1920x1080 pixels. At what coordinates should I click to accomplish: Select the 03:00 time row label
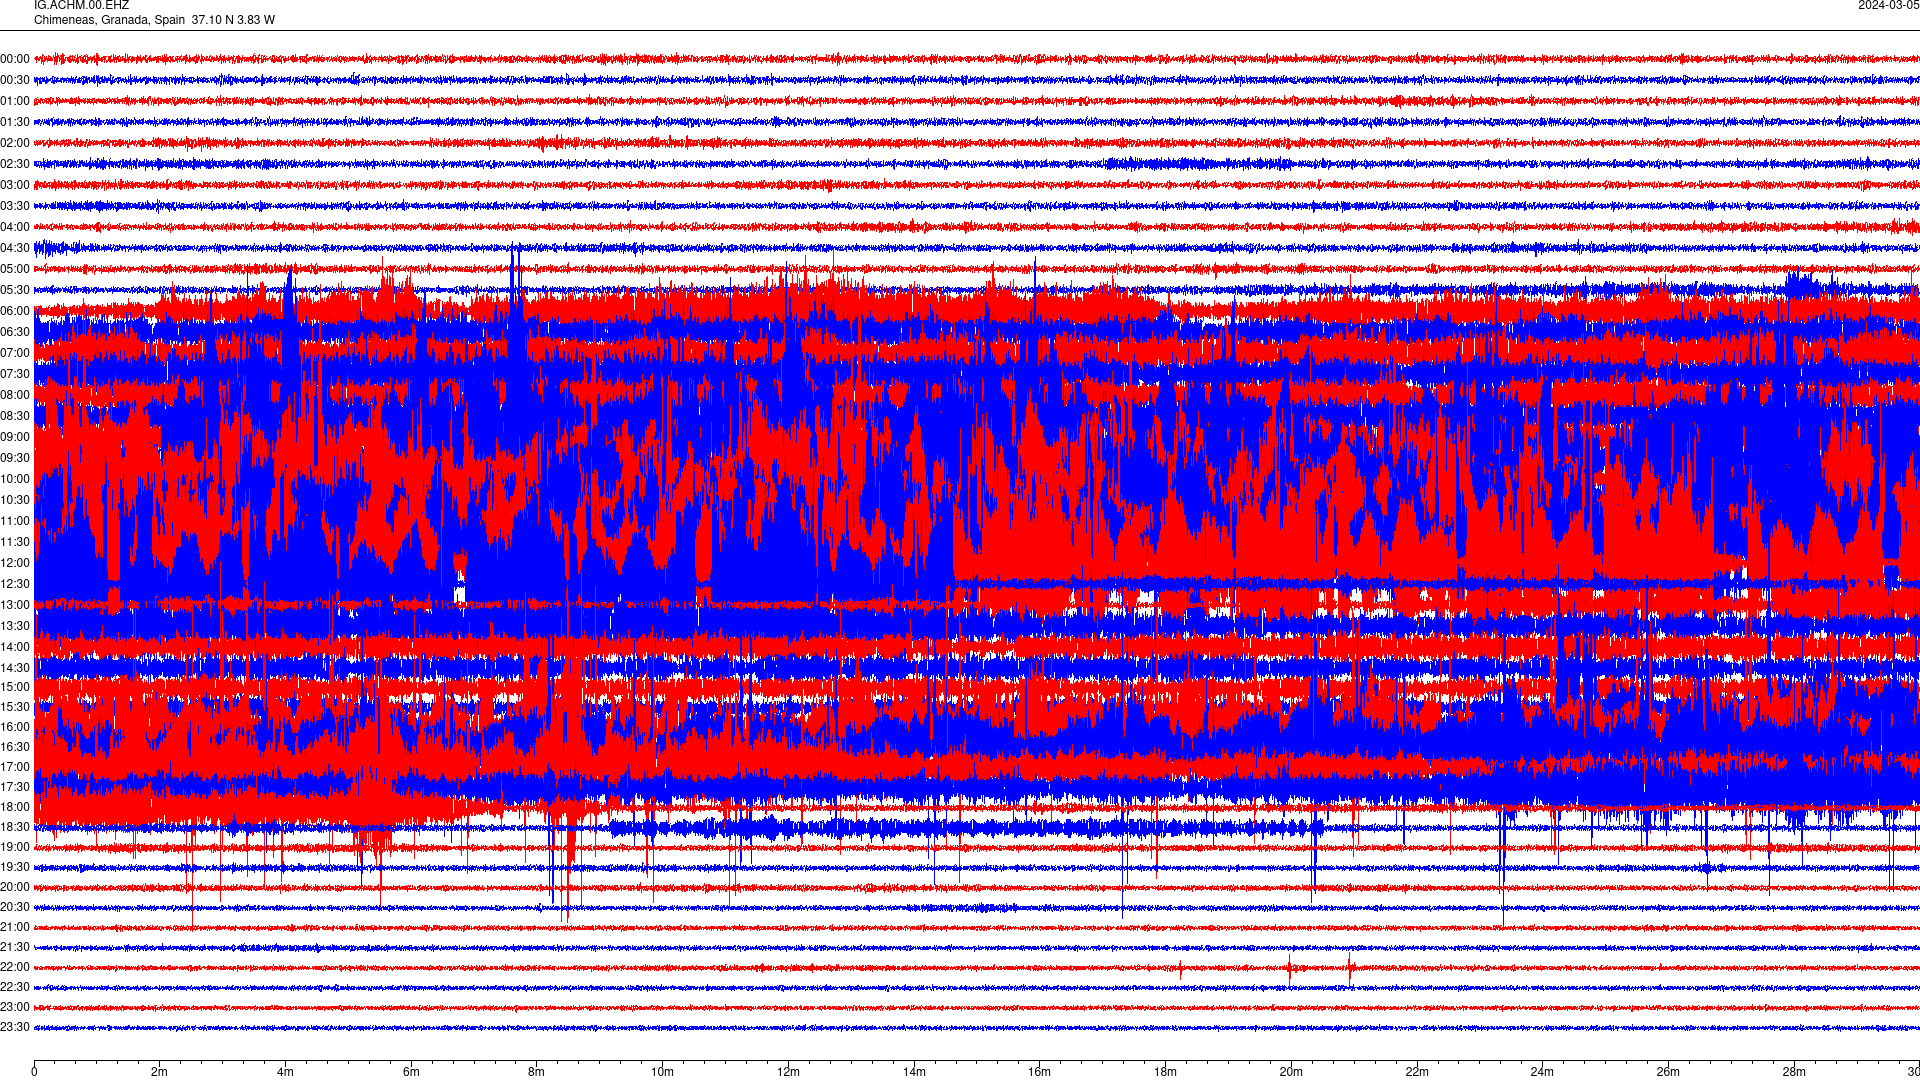click(15, 185)
